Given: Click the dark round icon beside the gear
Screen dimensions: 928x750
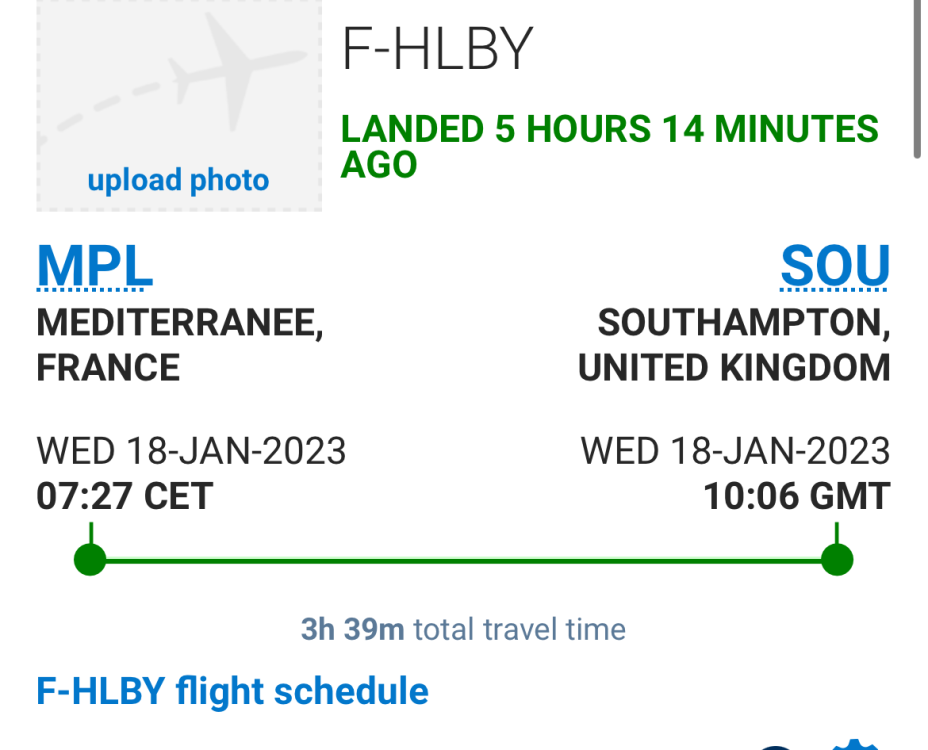Looking at the screenshot, I should click(x=777, y=745).
